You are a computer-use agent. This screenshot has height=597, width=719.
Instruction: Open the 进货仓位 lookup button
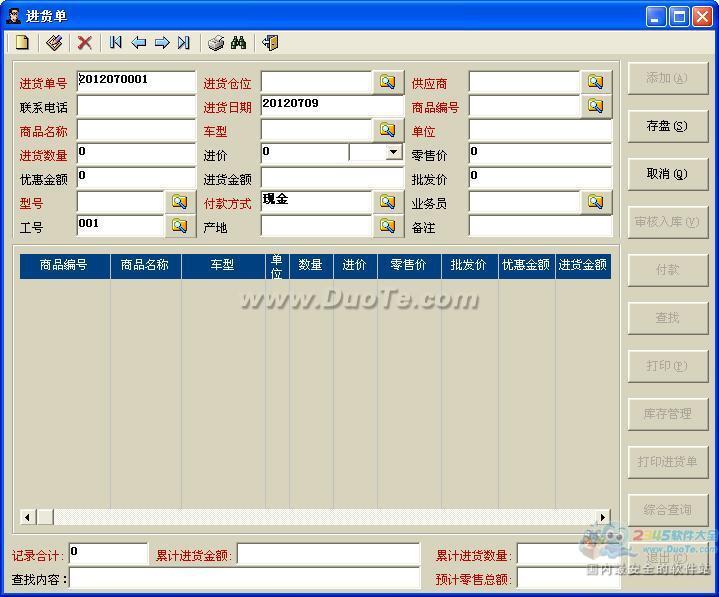point(388,82)
